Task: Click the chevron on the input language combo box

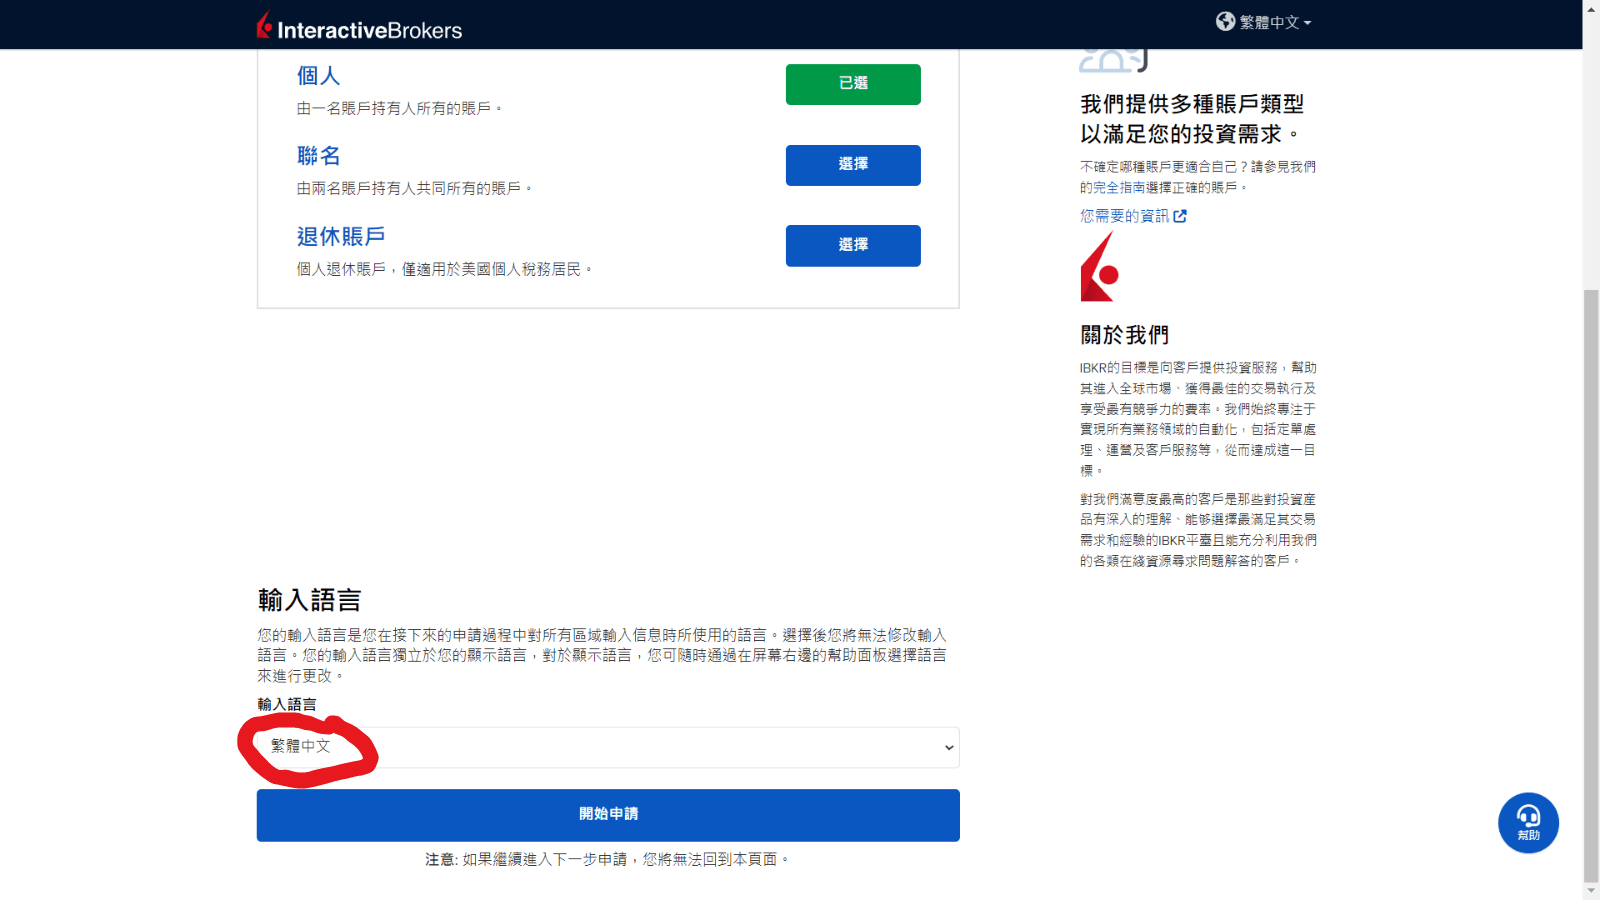Action: pyautogui.click(x=946, y=747)
